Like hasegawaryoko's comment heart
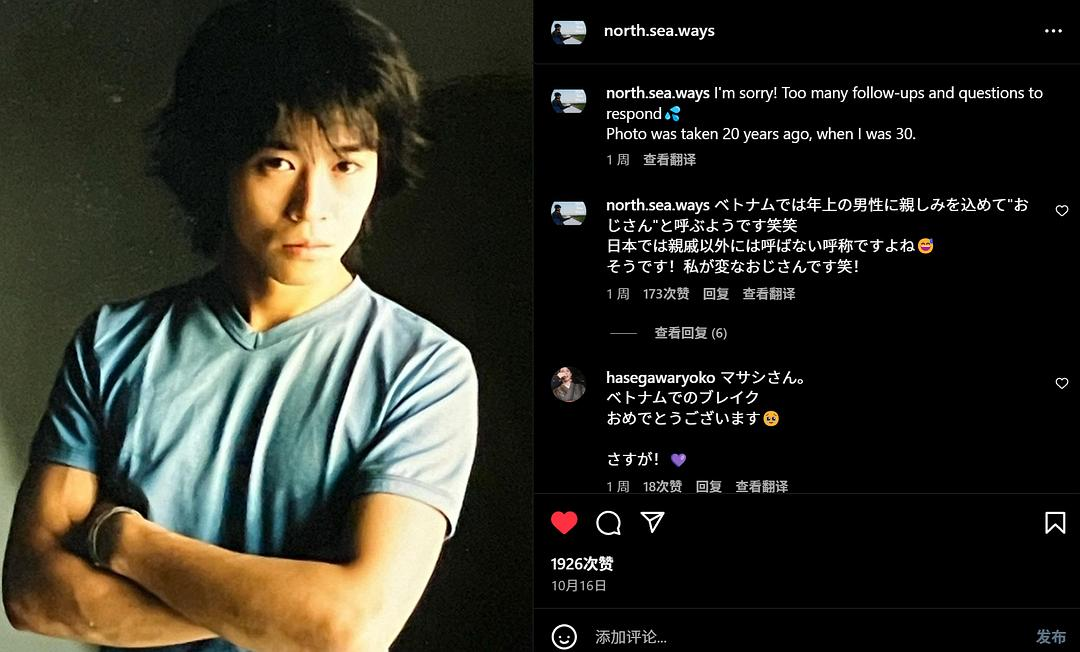 [1061, 383]
